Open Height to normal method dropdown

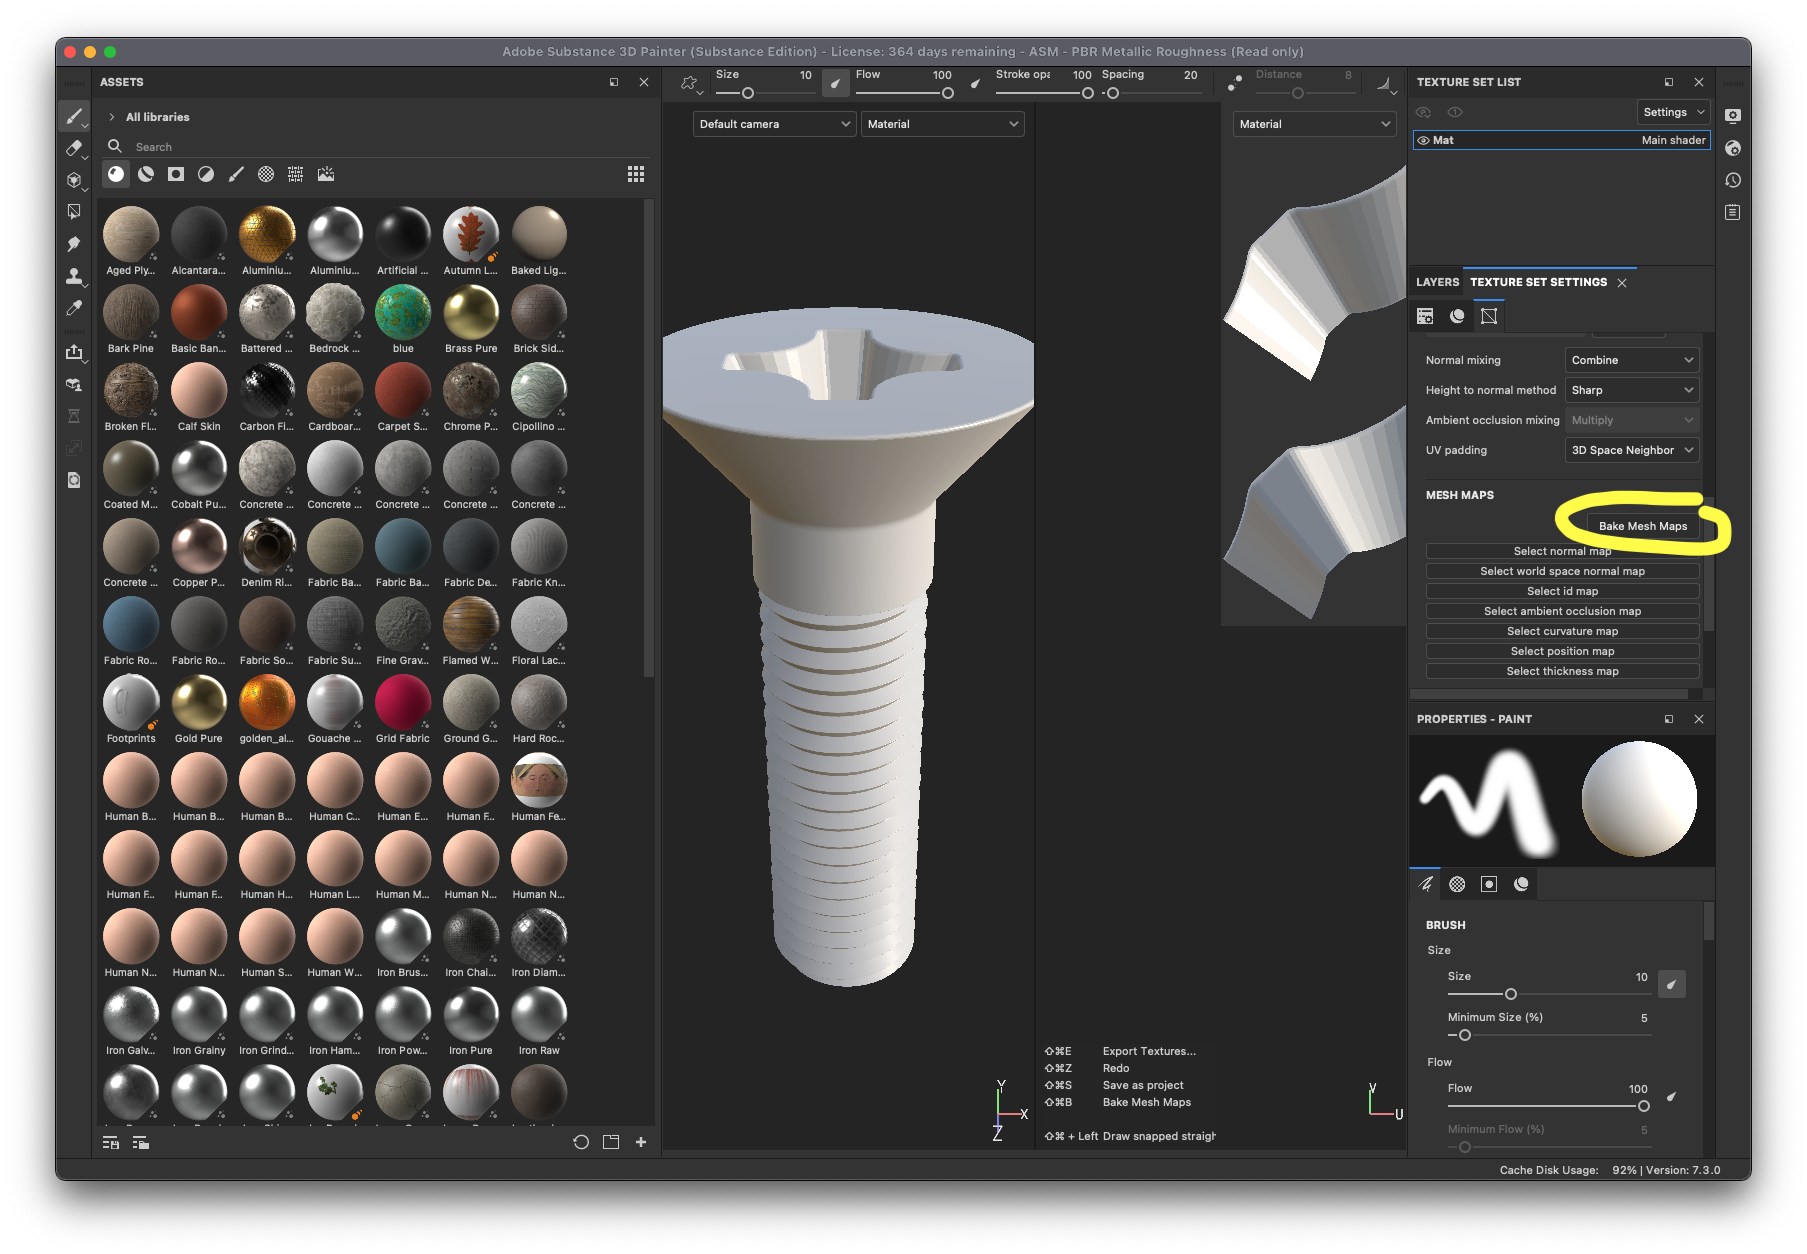pyautogui.click(x=1632, y=390)
